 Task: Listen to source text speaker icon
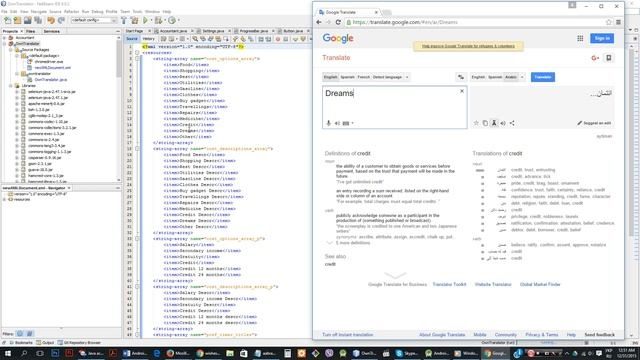(337, 123)
